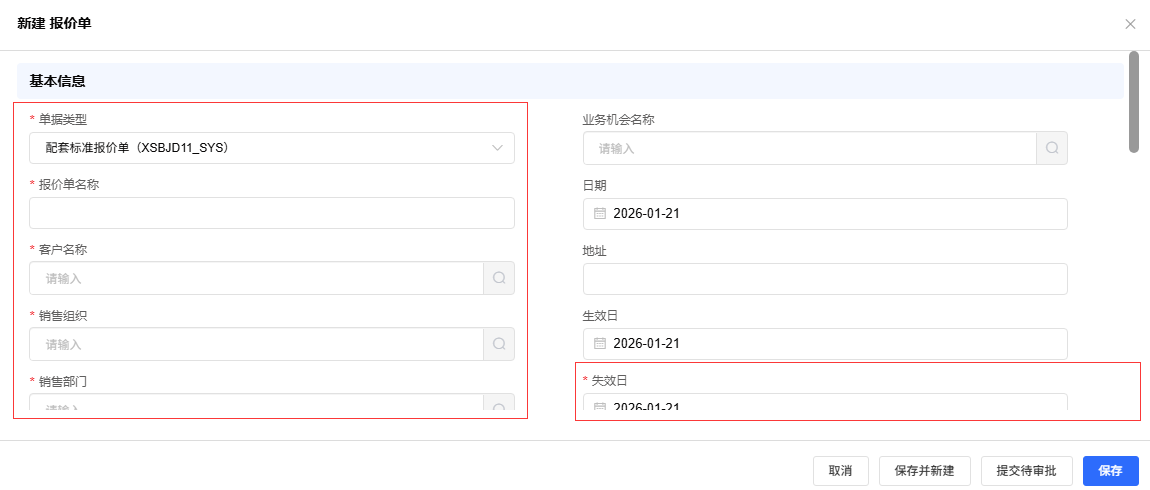Click the 业务机会名称 input box

(809, 148)
